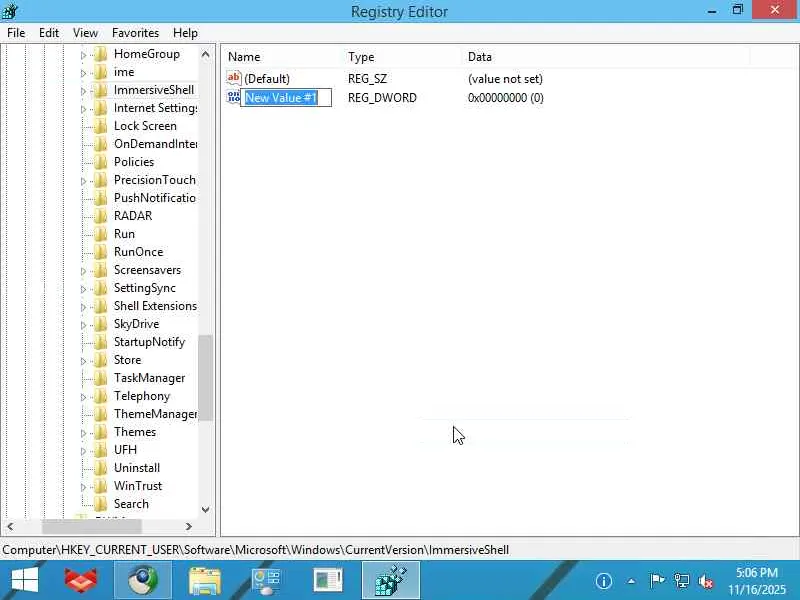Expand the Screensavers key
This screenshot has height=600, width=800.
tap(83, 271)
